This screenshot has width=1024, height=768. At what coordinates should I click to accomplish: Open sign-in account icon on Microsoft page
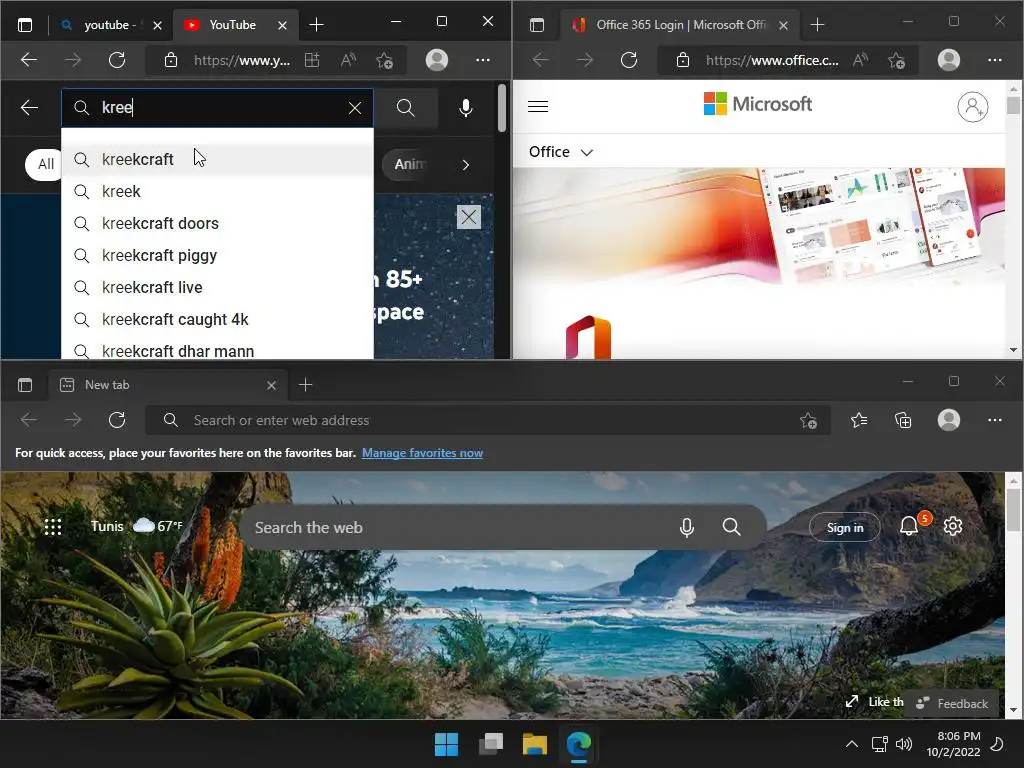[x=972, y=106]
